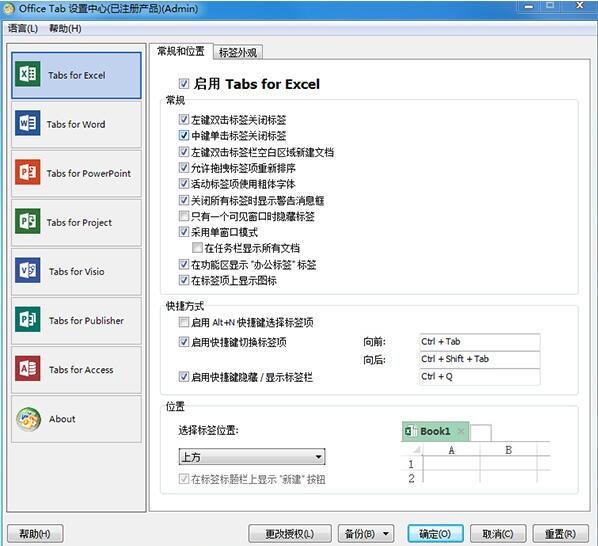Click the 帮助(H) button at bottom left

(x=35, y=534)
